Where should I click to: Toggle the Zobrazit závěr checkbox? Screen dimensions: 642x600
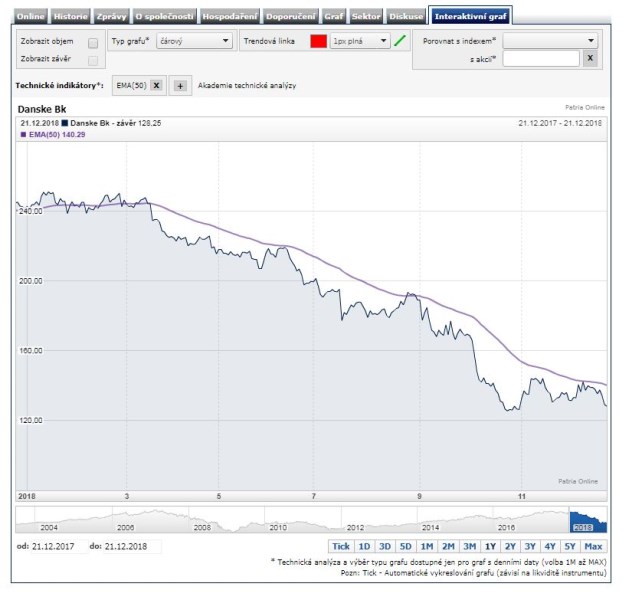(x=93, y=60)
